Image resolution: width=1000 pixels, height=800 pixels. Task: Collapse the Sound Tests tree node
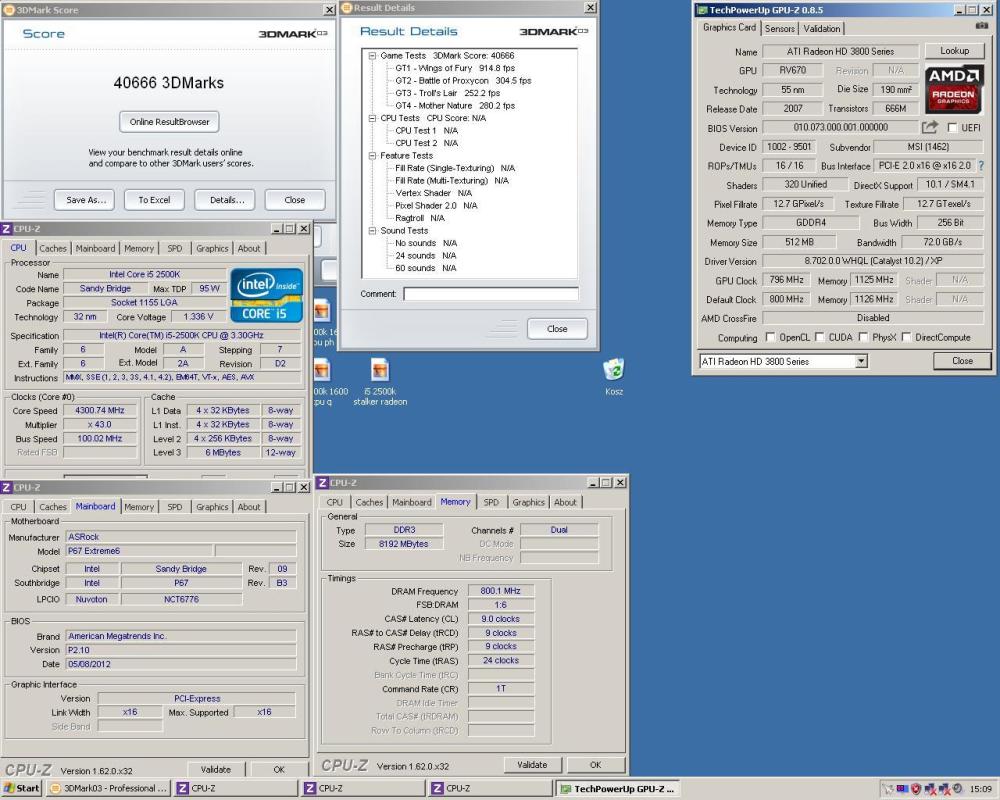(x=372, y=230)
